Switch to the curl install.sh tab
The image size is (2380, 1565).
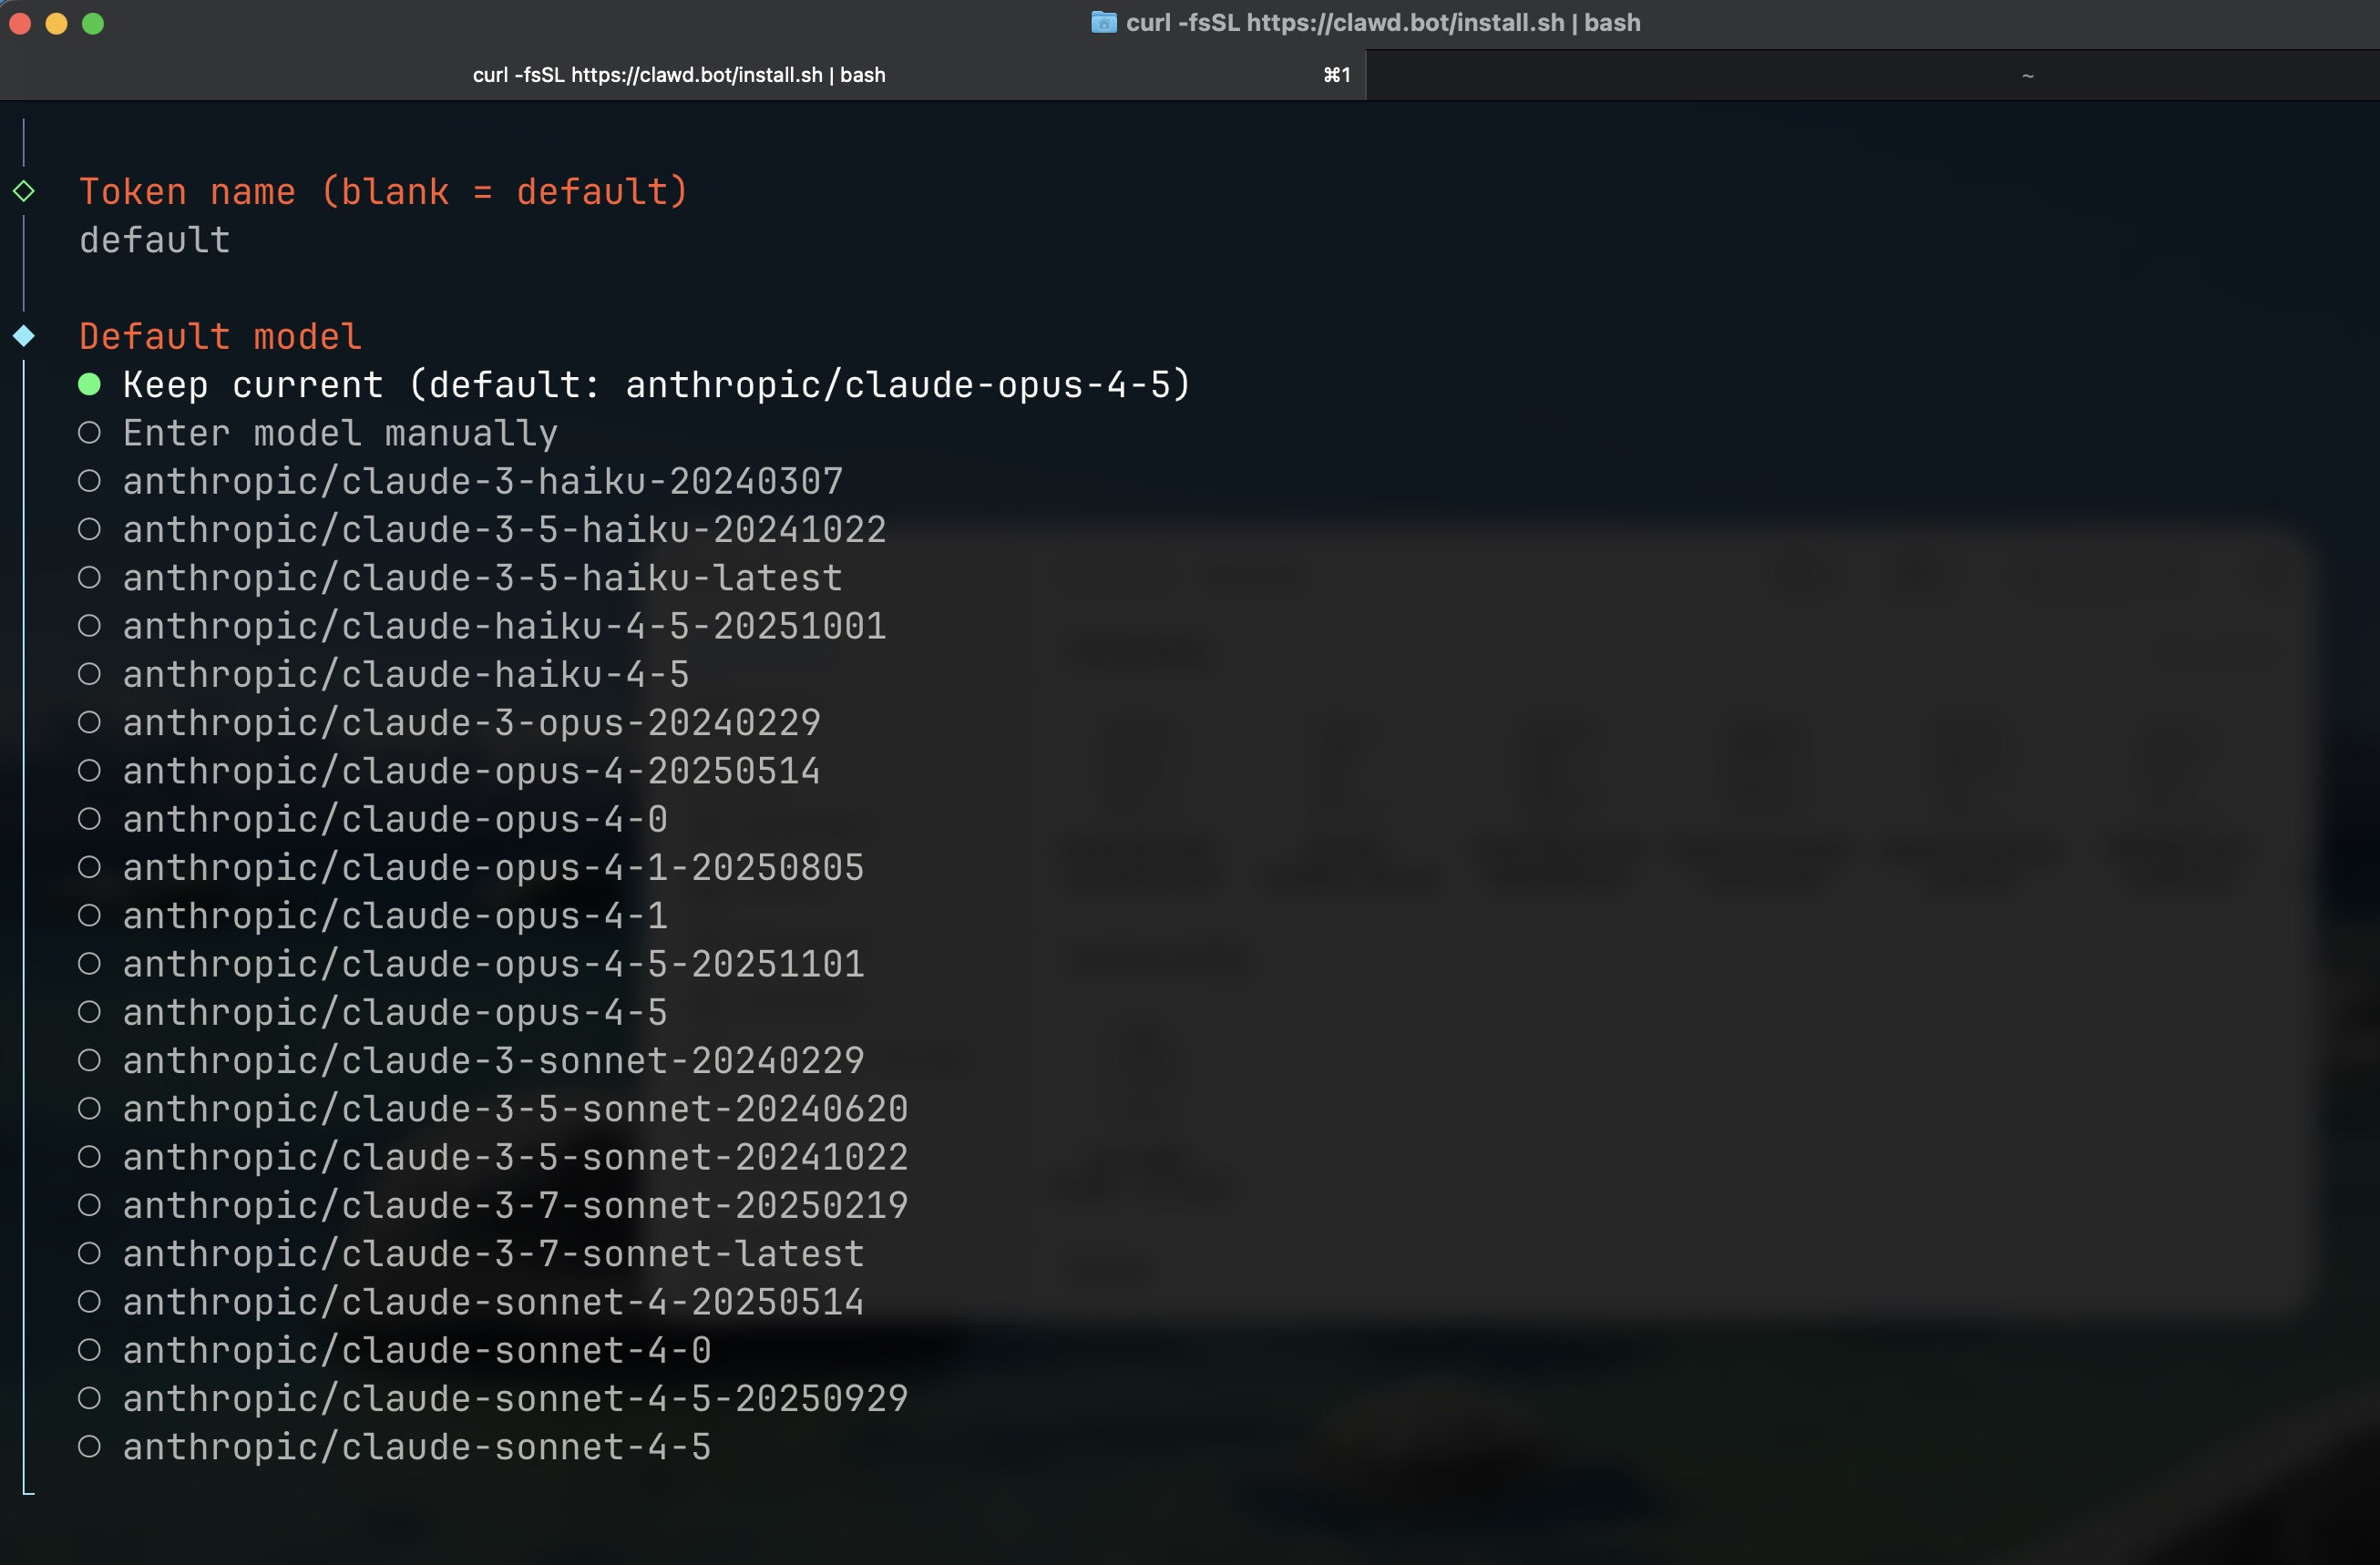click(x=679, y=75)
